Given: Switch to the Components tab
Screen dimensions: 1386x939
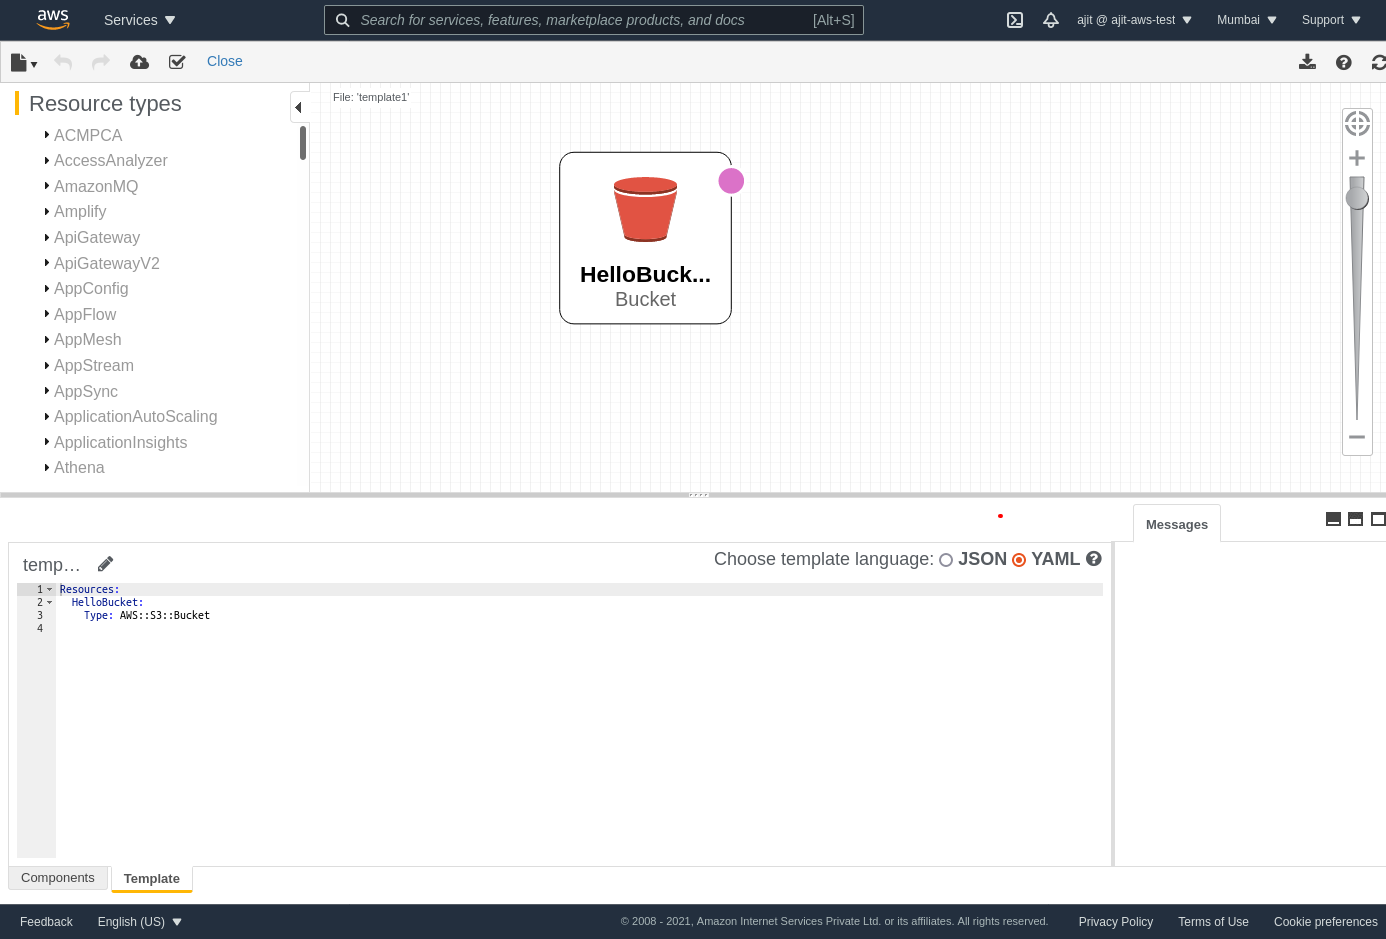Looking at the screenshot, I should 58,878.
